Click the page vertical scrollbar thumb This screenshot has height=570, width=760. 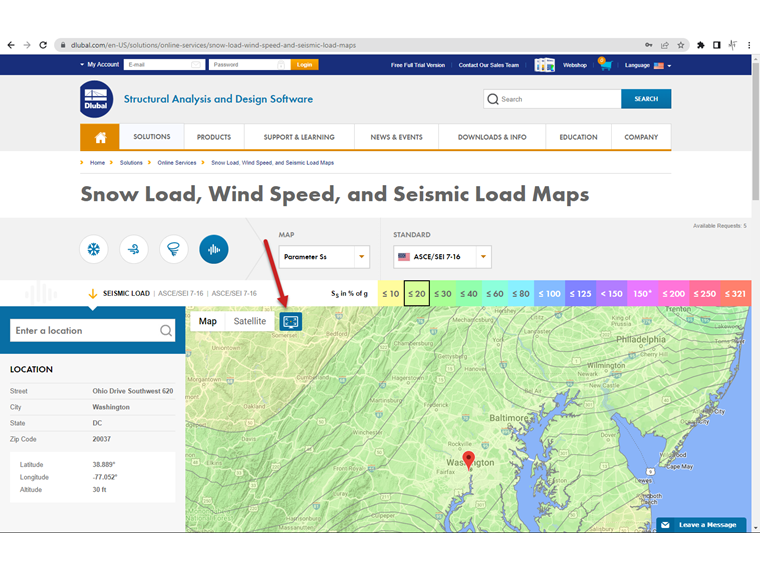(756, 131)
